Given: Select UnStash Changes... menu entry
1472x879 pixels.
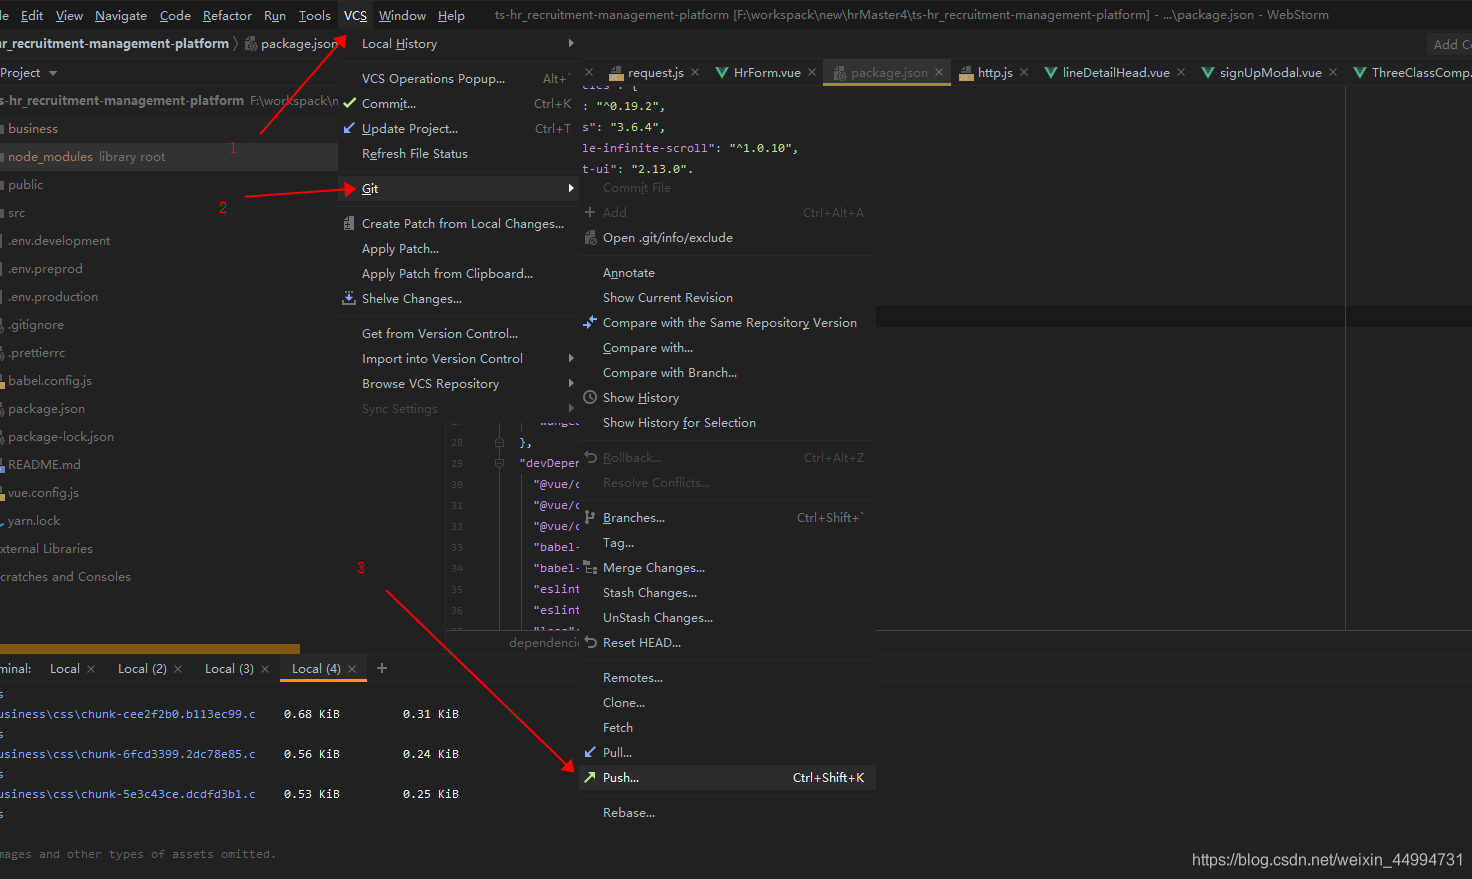Looking at the screenshot, I should coord(727,617).
